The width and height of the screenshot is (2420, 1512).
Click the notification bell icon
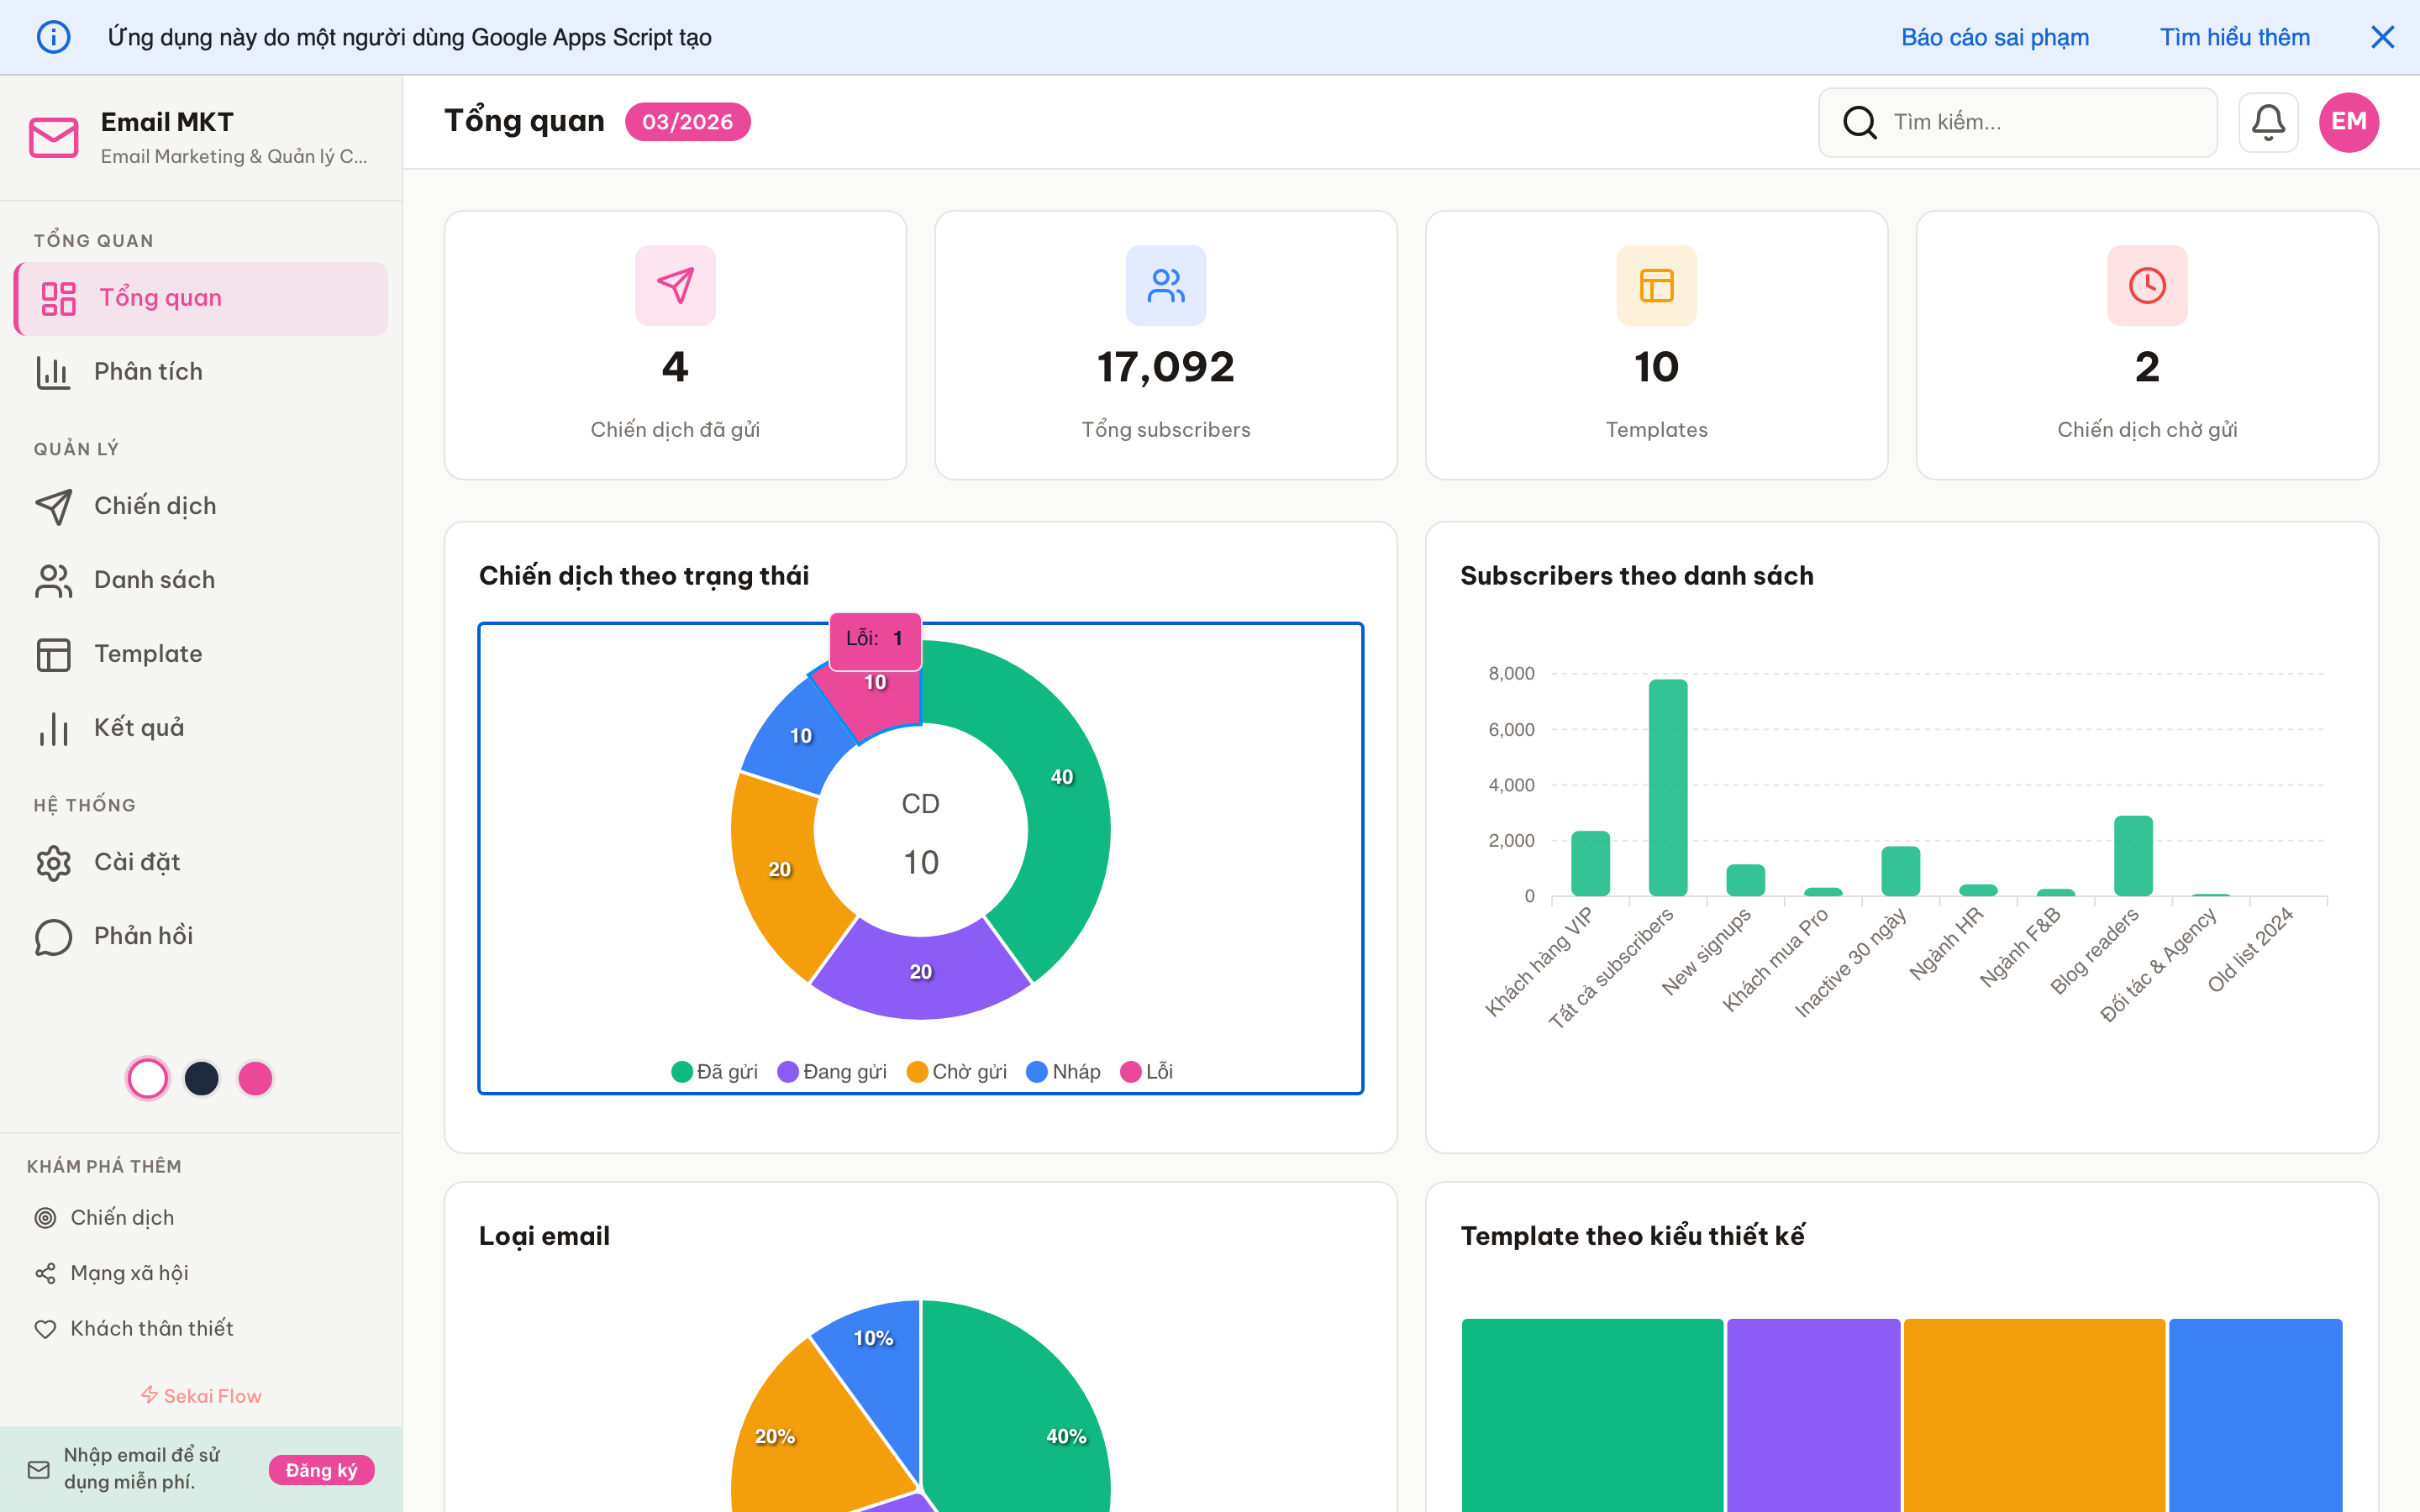[x=2268, y=121]
